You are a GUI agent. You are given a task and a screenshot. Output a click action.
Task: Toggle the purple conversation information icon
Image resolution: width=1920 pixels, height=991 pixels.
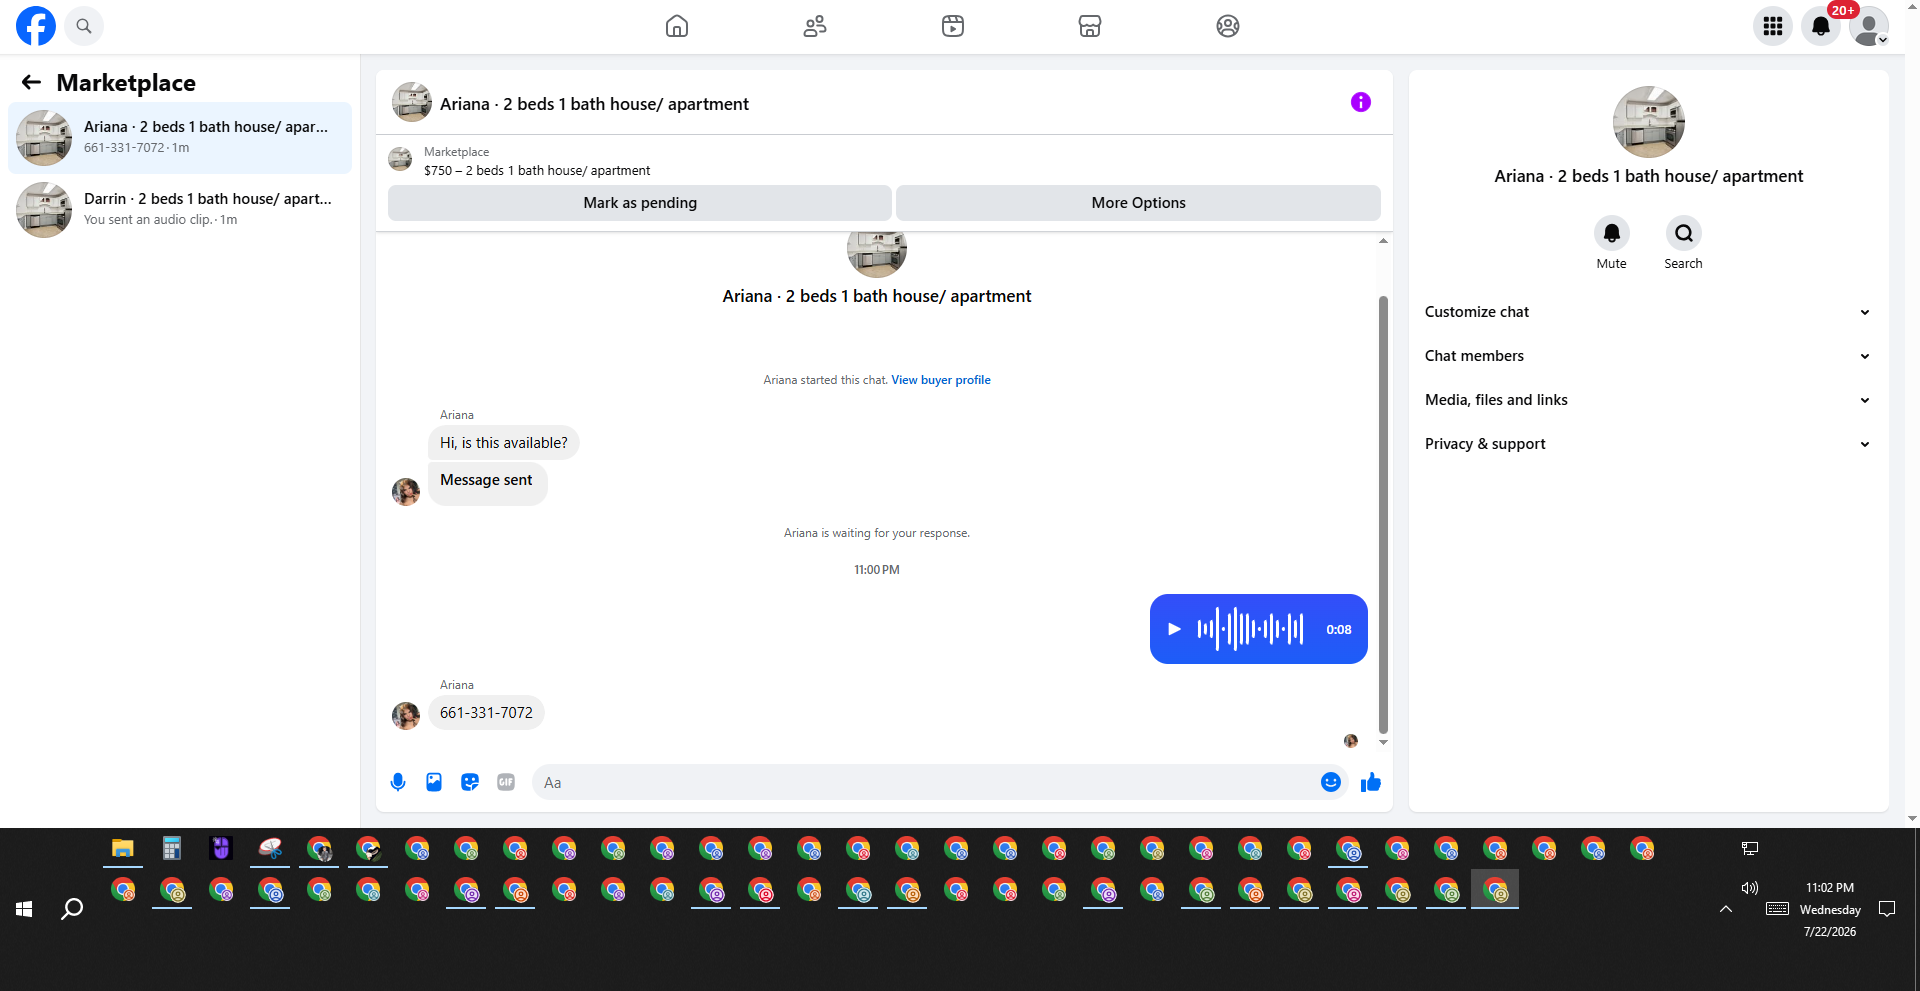click(x=1361, y=102)
